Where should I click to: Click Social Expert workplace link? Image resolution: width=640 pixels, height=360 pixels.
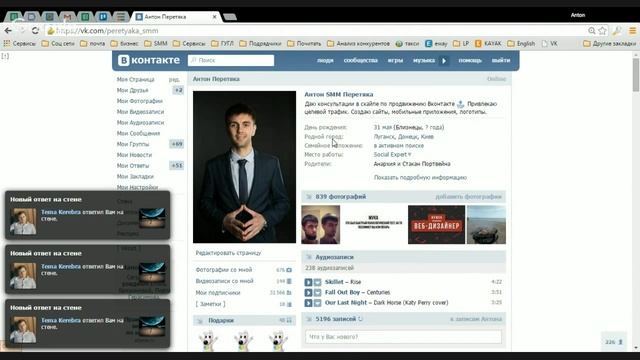[392, 155]
